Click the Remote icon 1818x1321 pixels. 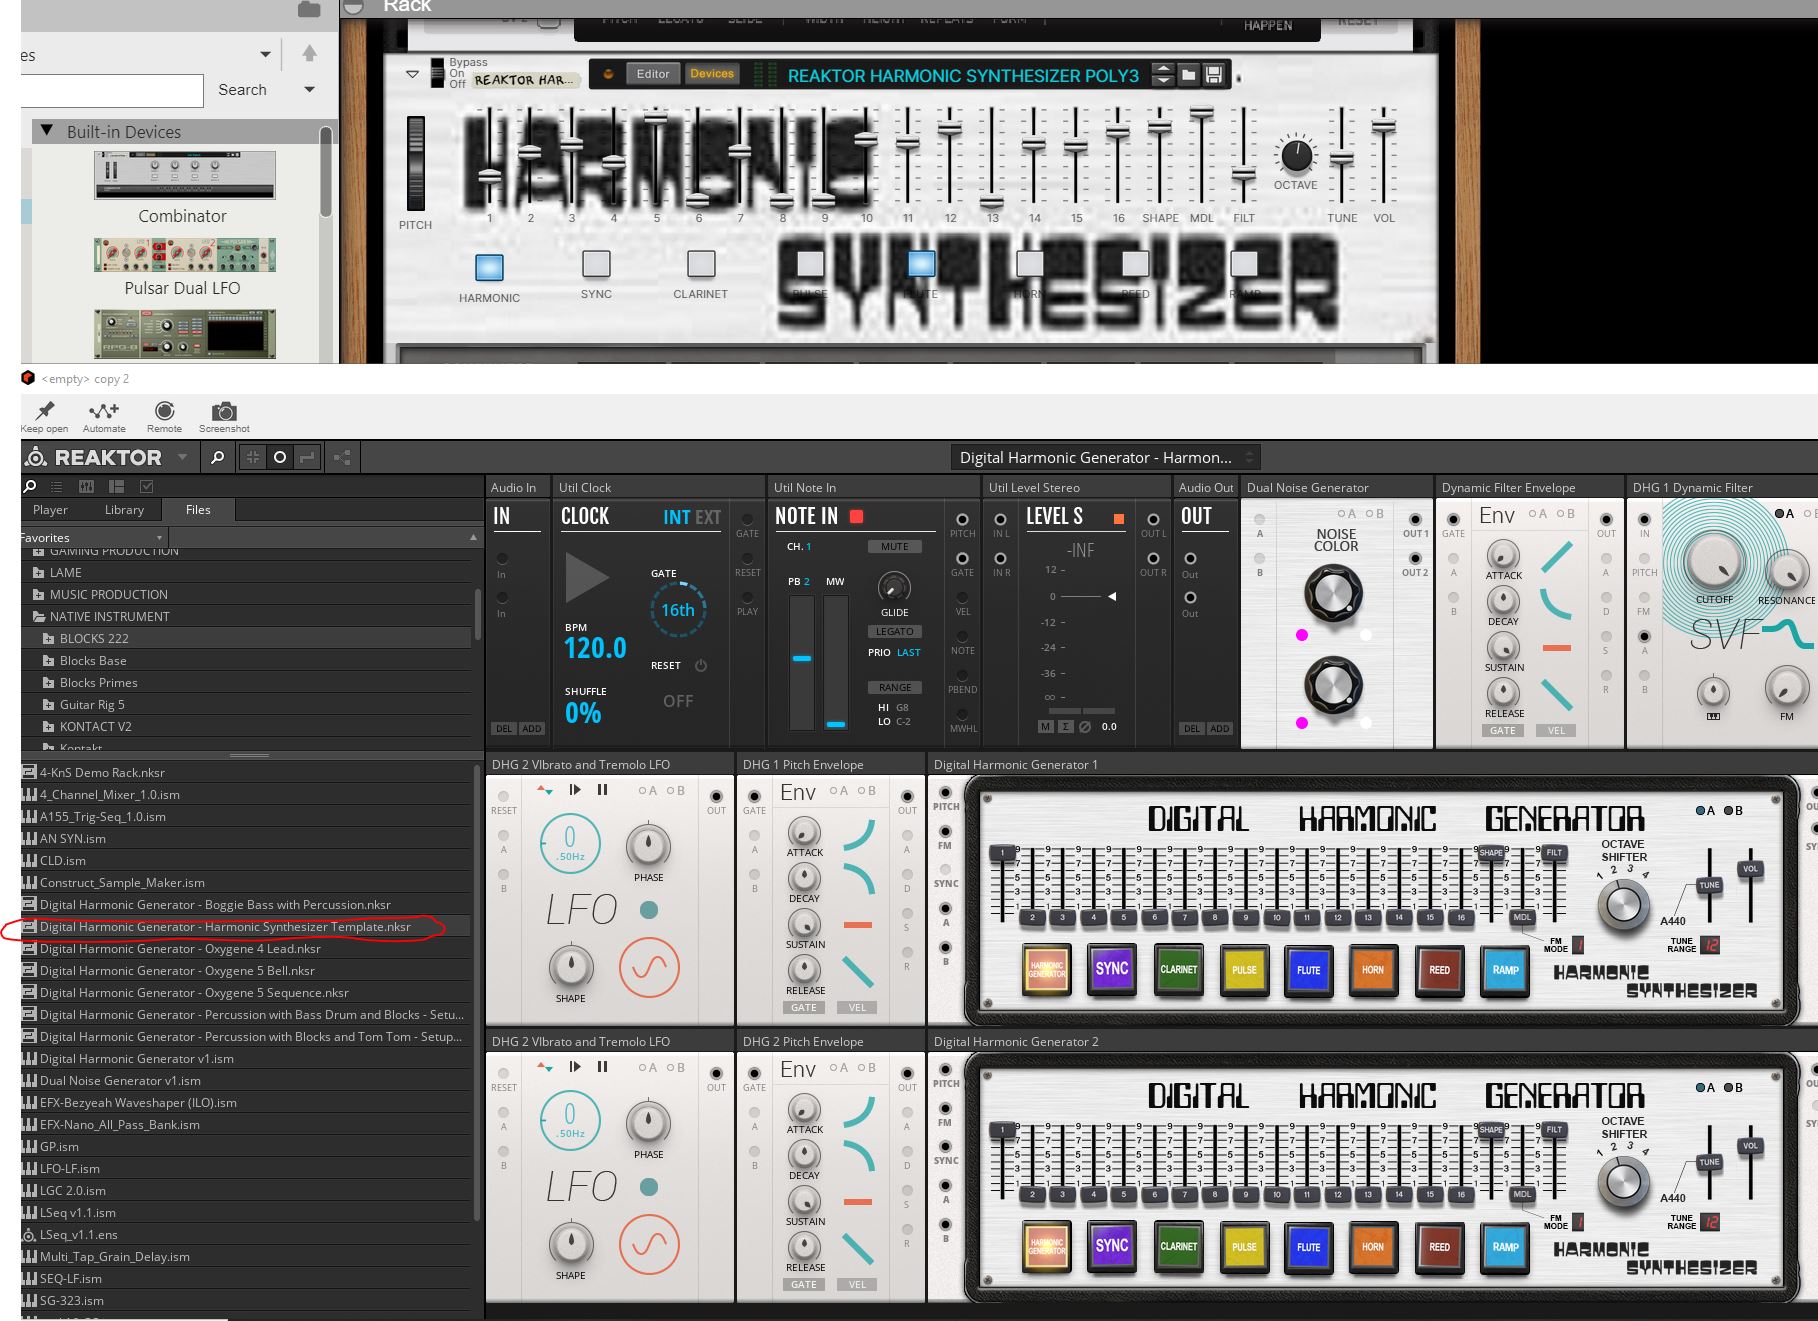point(164,410)
